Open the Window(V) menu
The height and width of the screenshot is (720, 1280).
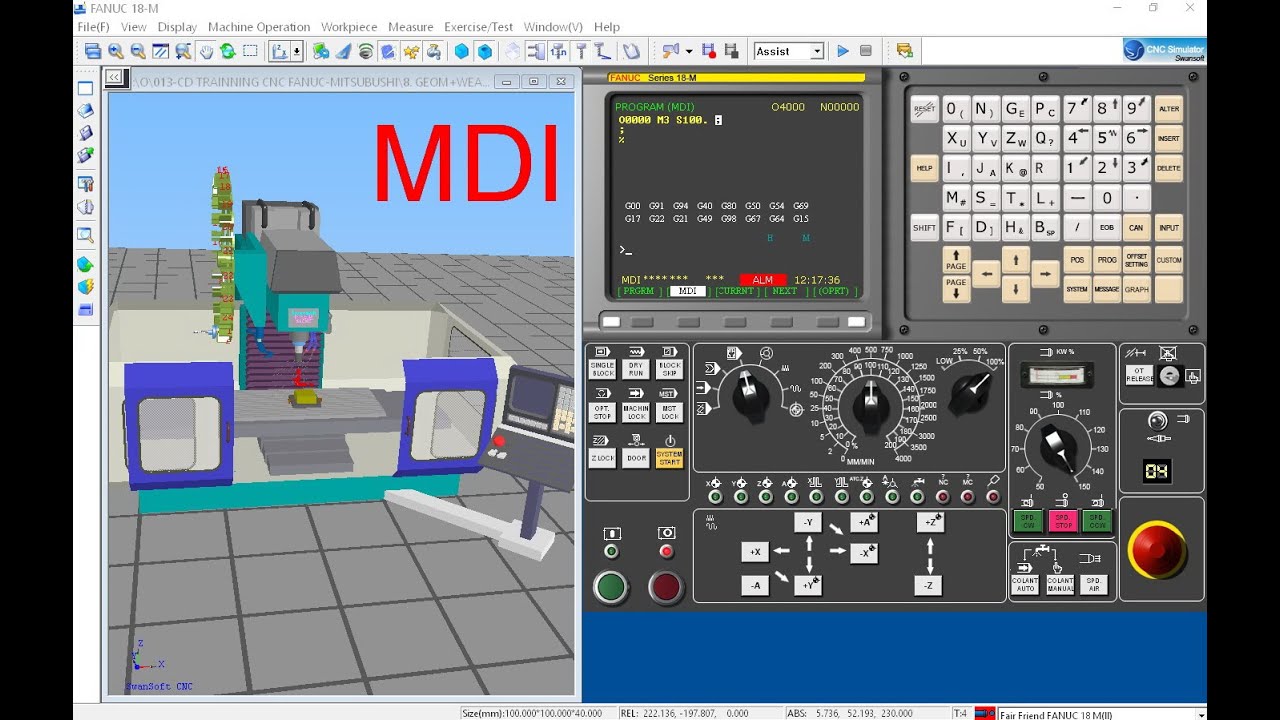click(x=553, y=27)
